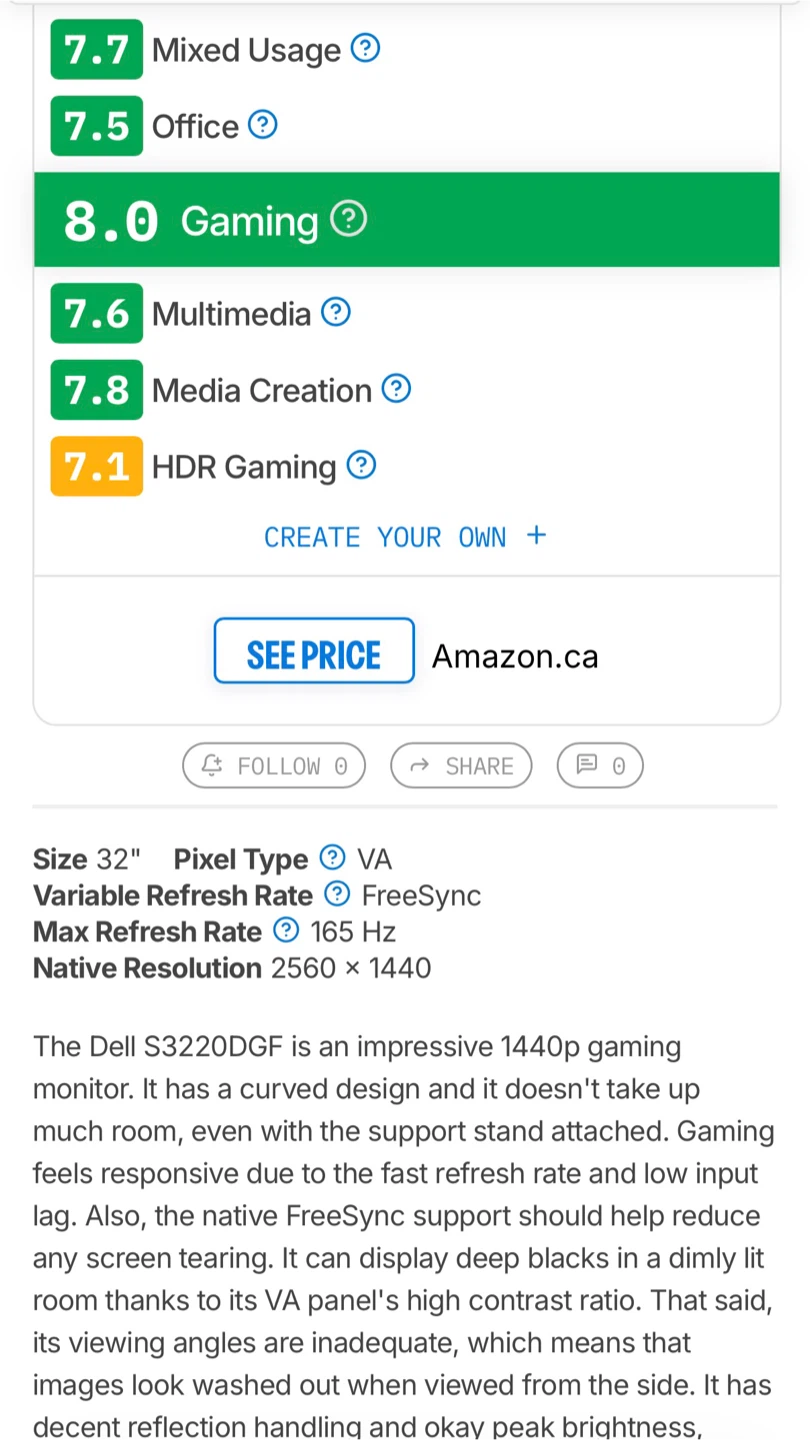
Task: Open Media Creation help tooltip icon
Action: 397,389
